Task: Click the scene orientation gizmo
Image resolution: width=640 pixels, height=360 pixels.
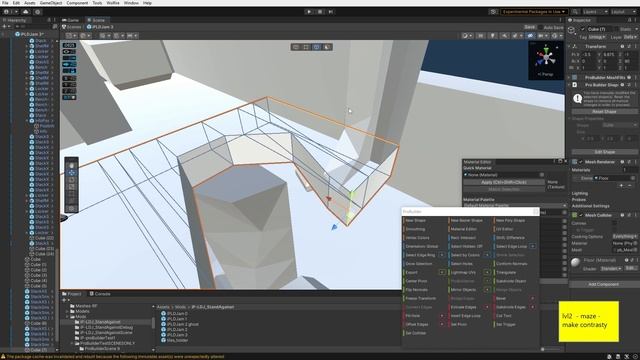Action: point(546,58)
